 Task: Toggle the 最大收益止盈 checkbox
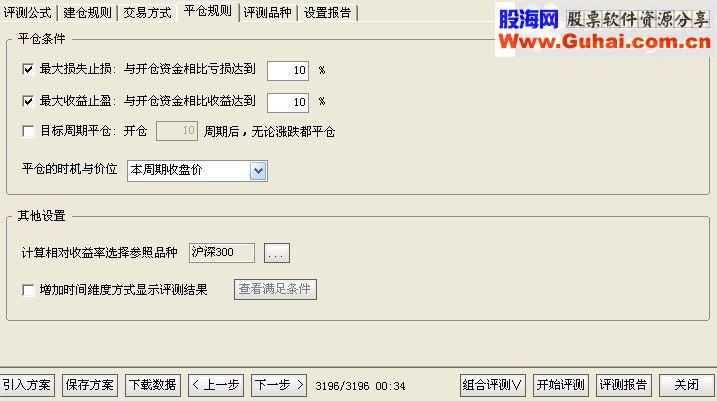[28, 101]
